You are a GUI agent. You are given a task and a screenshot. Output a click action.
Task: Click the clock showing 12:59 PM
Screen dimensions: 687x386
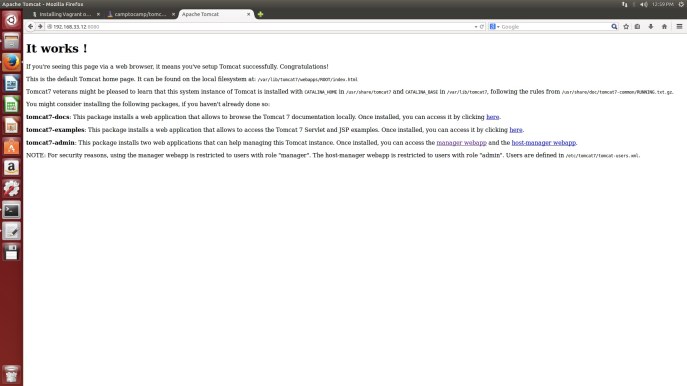662,4
